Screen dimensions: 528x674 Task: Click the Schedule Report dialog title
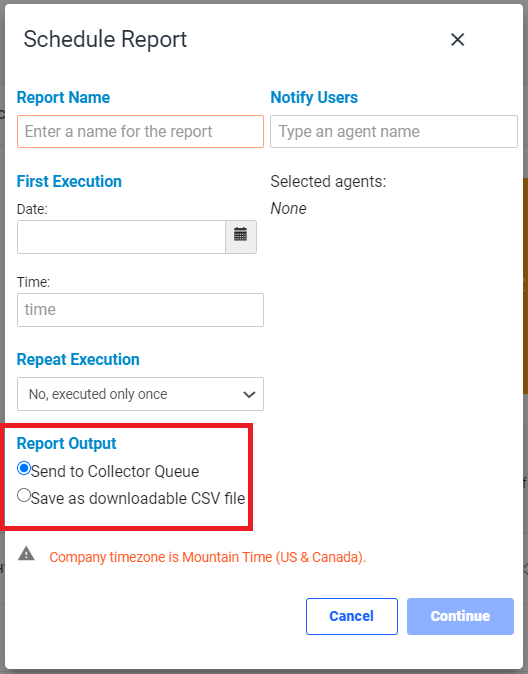click(x=105, y=40)
